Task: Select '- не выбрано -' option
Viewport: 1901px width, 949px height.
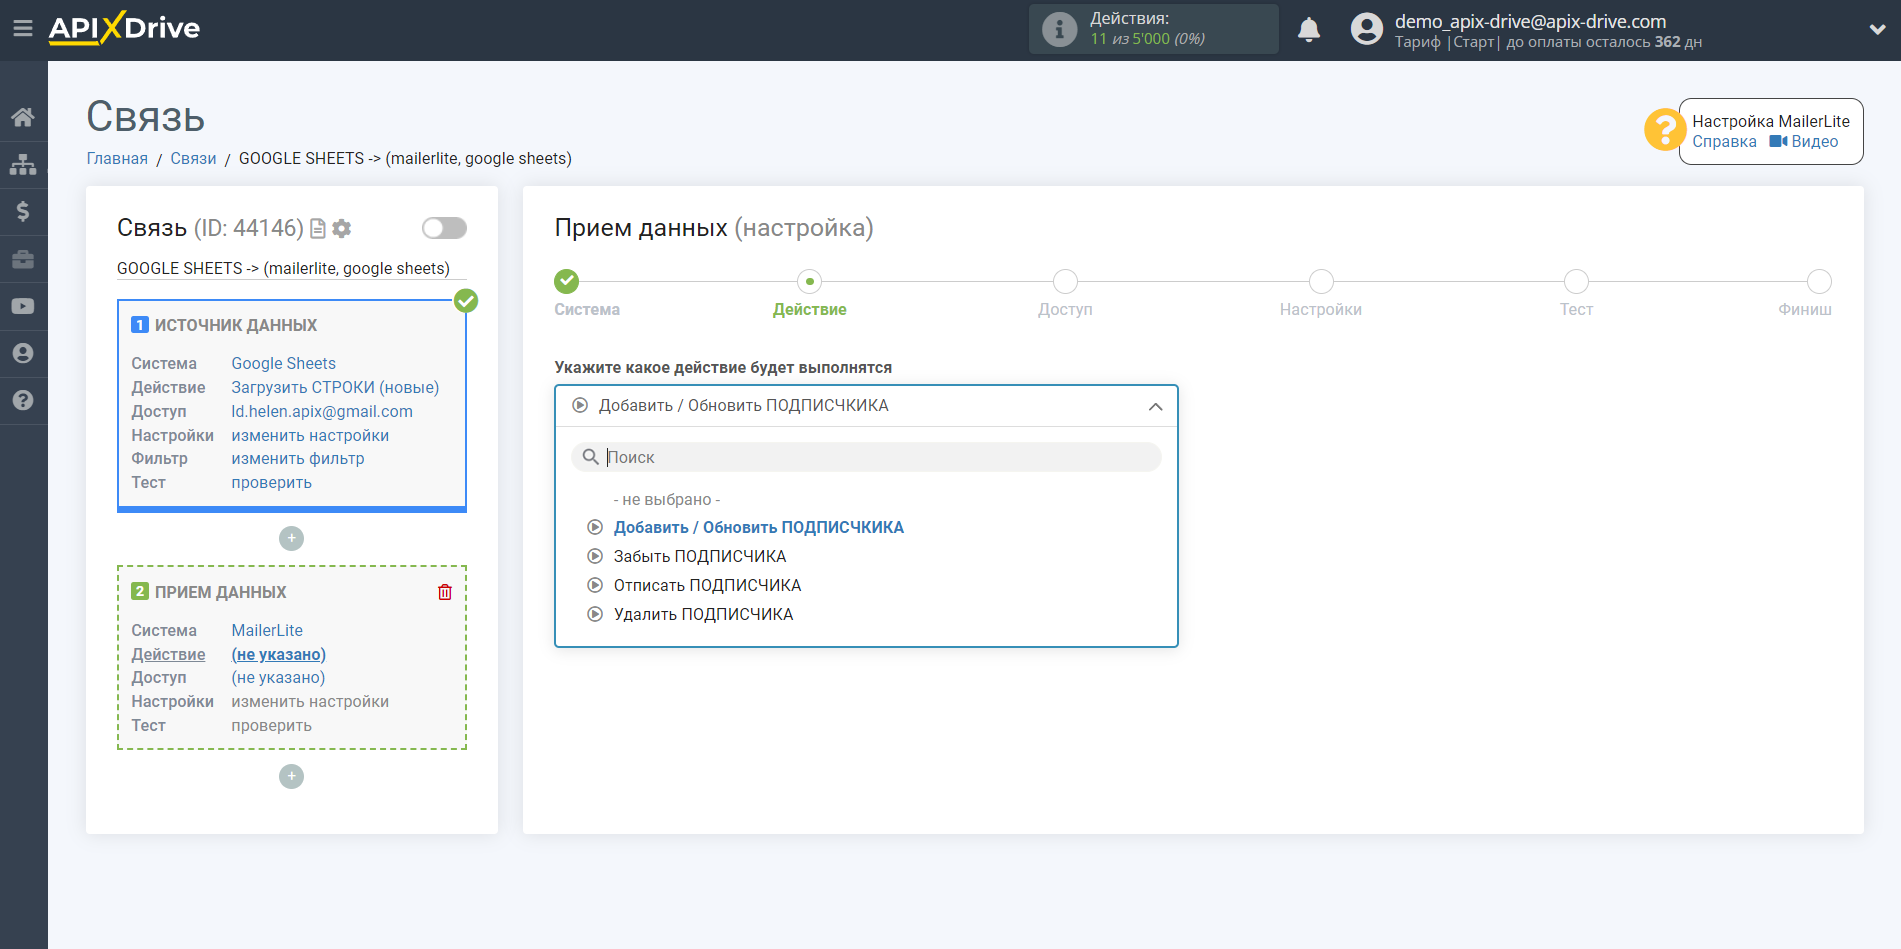Action: [x=666, y=500]
